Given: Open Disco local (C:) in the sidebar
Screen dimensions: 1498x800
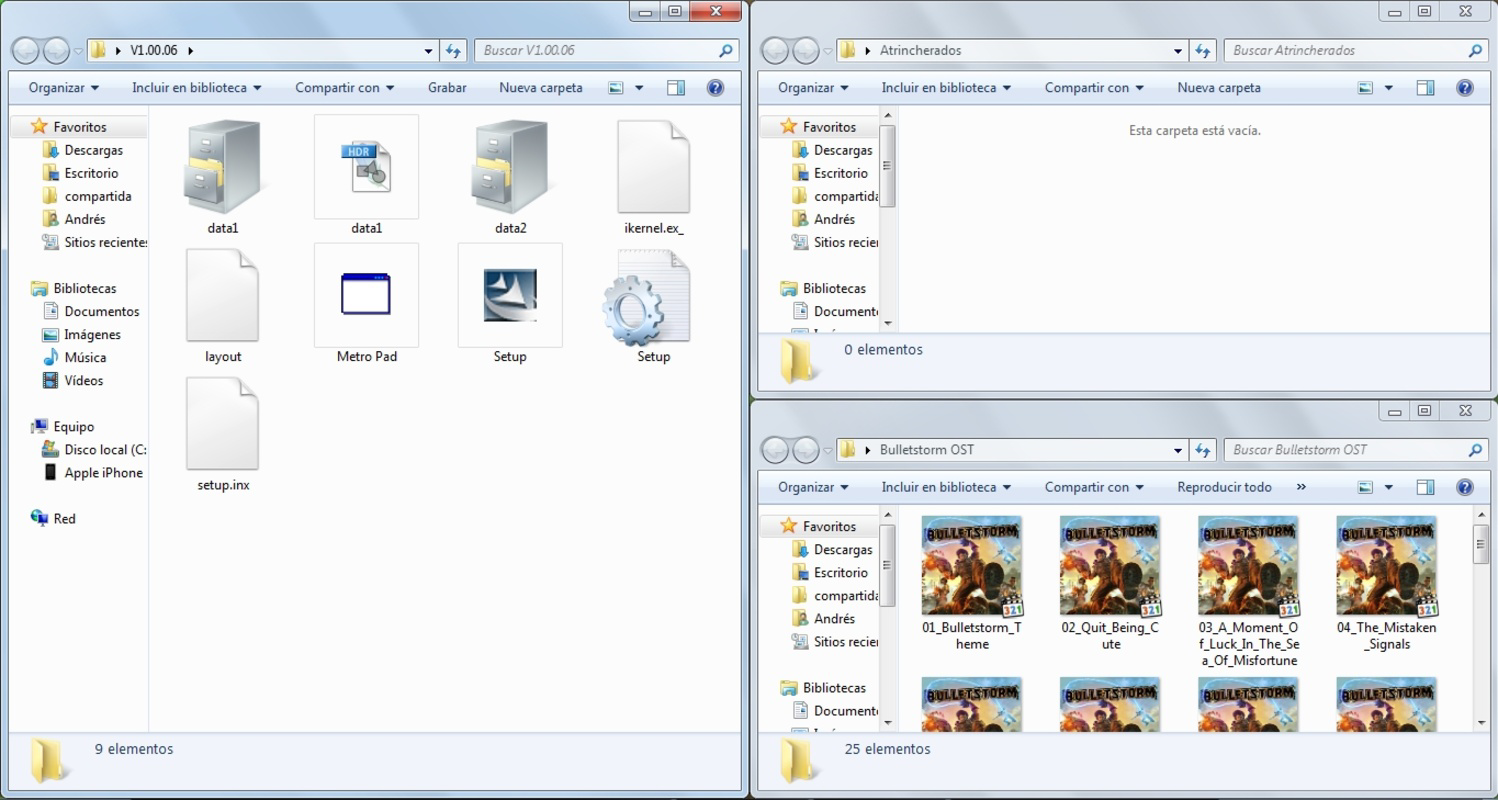Looking at the screenshot, I should [x=105, y=450].
